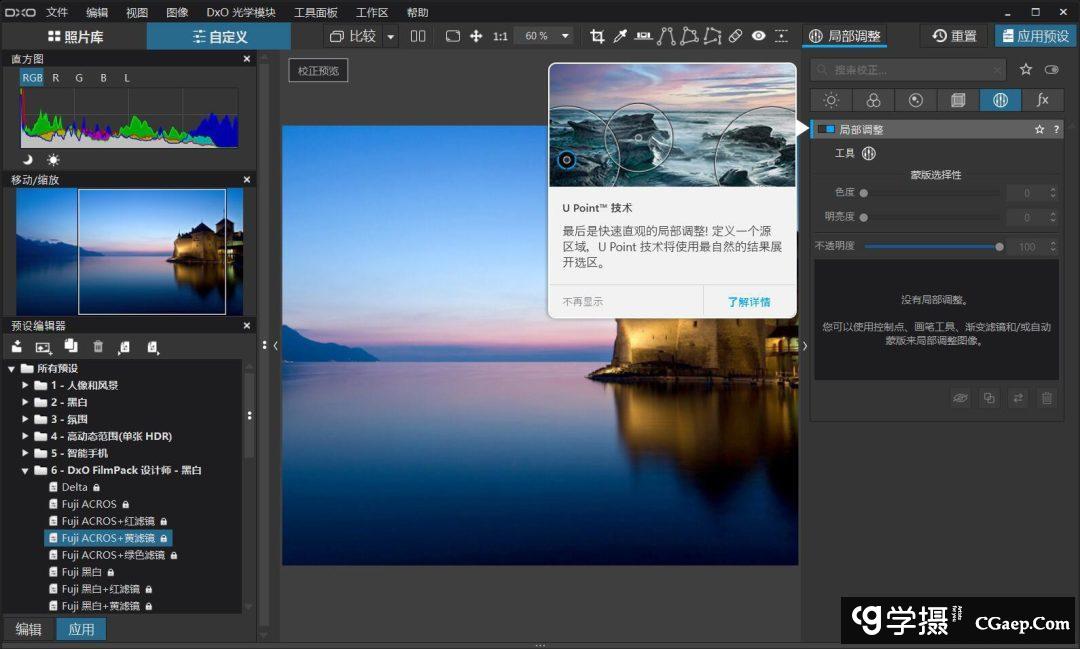Open the 工具面板 menu

point(316,12)
